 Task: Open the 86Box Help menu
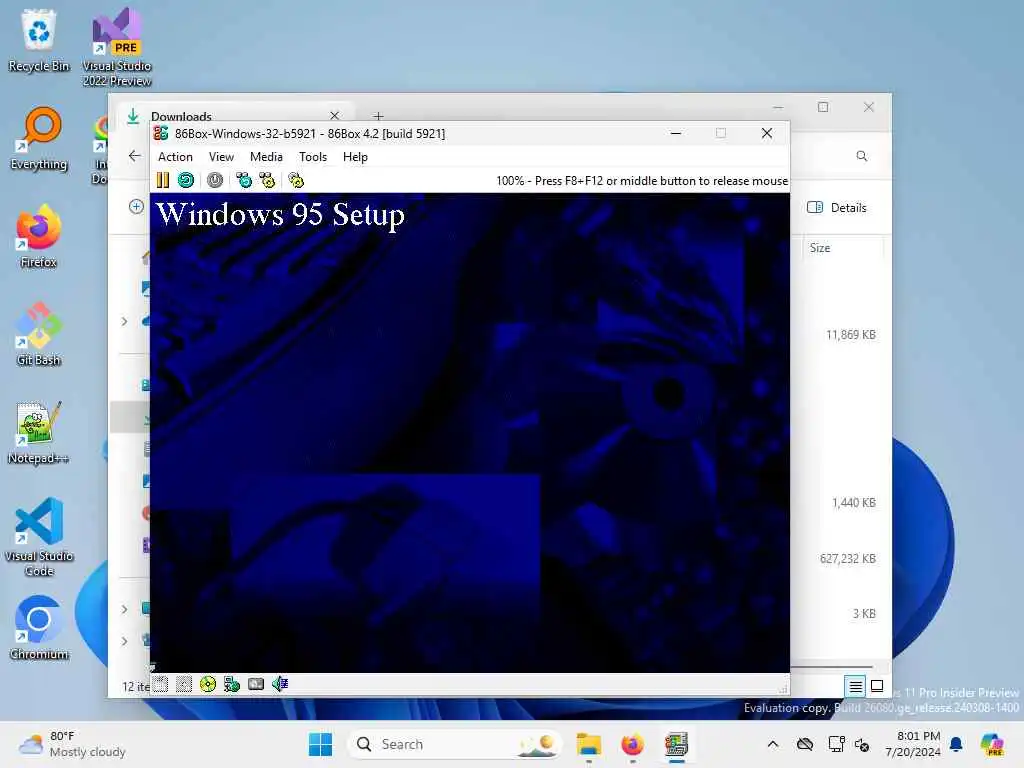pos(355,157)
